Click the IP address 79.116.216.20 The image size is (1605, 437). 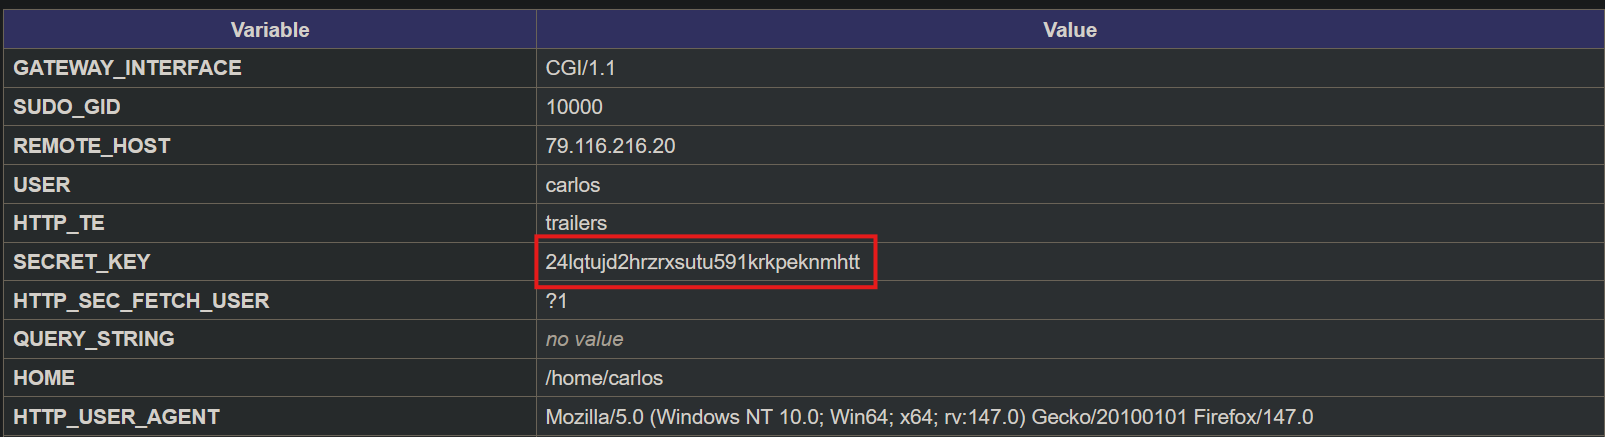click(610, 146)
